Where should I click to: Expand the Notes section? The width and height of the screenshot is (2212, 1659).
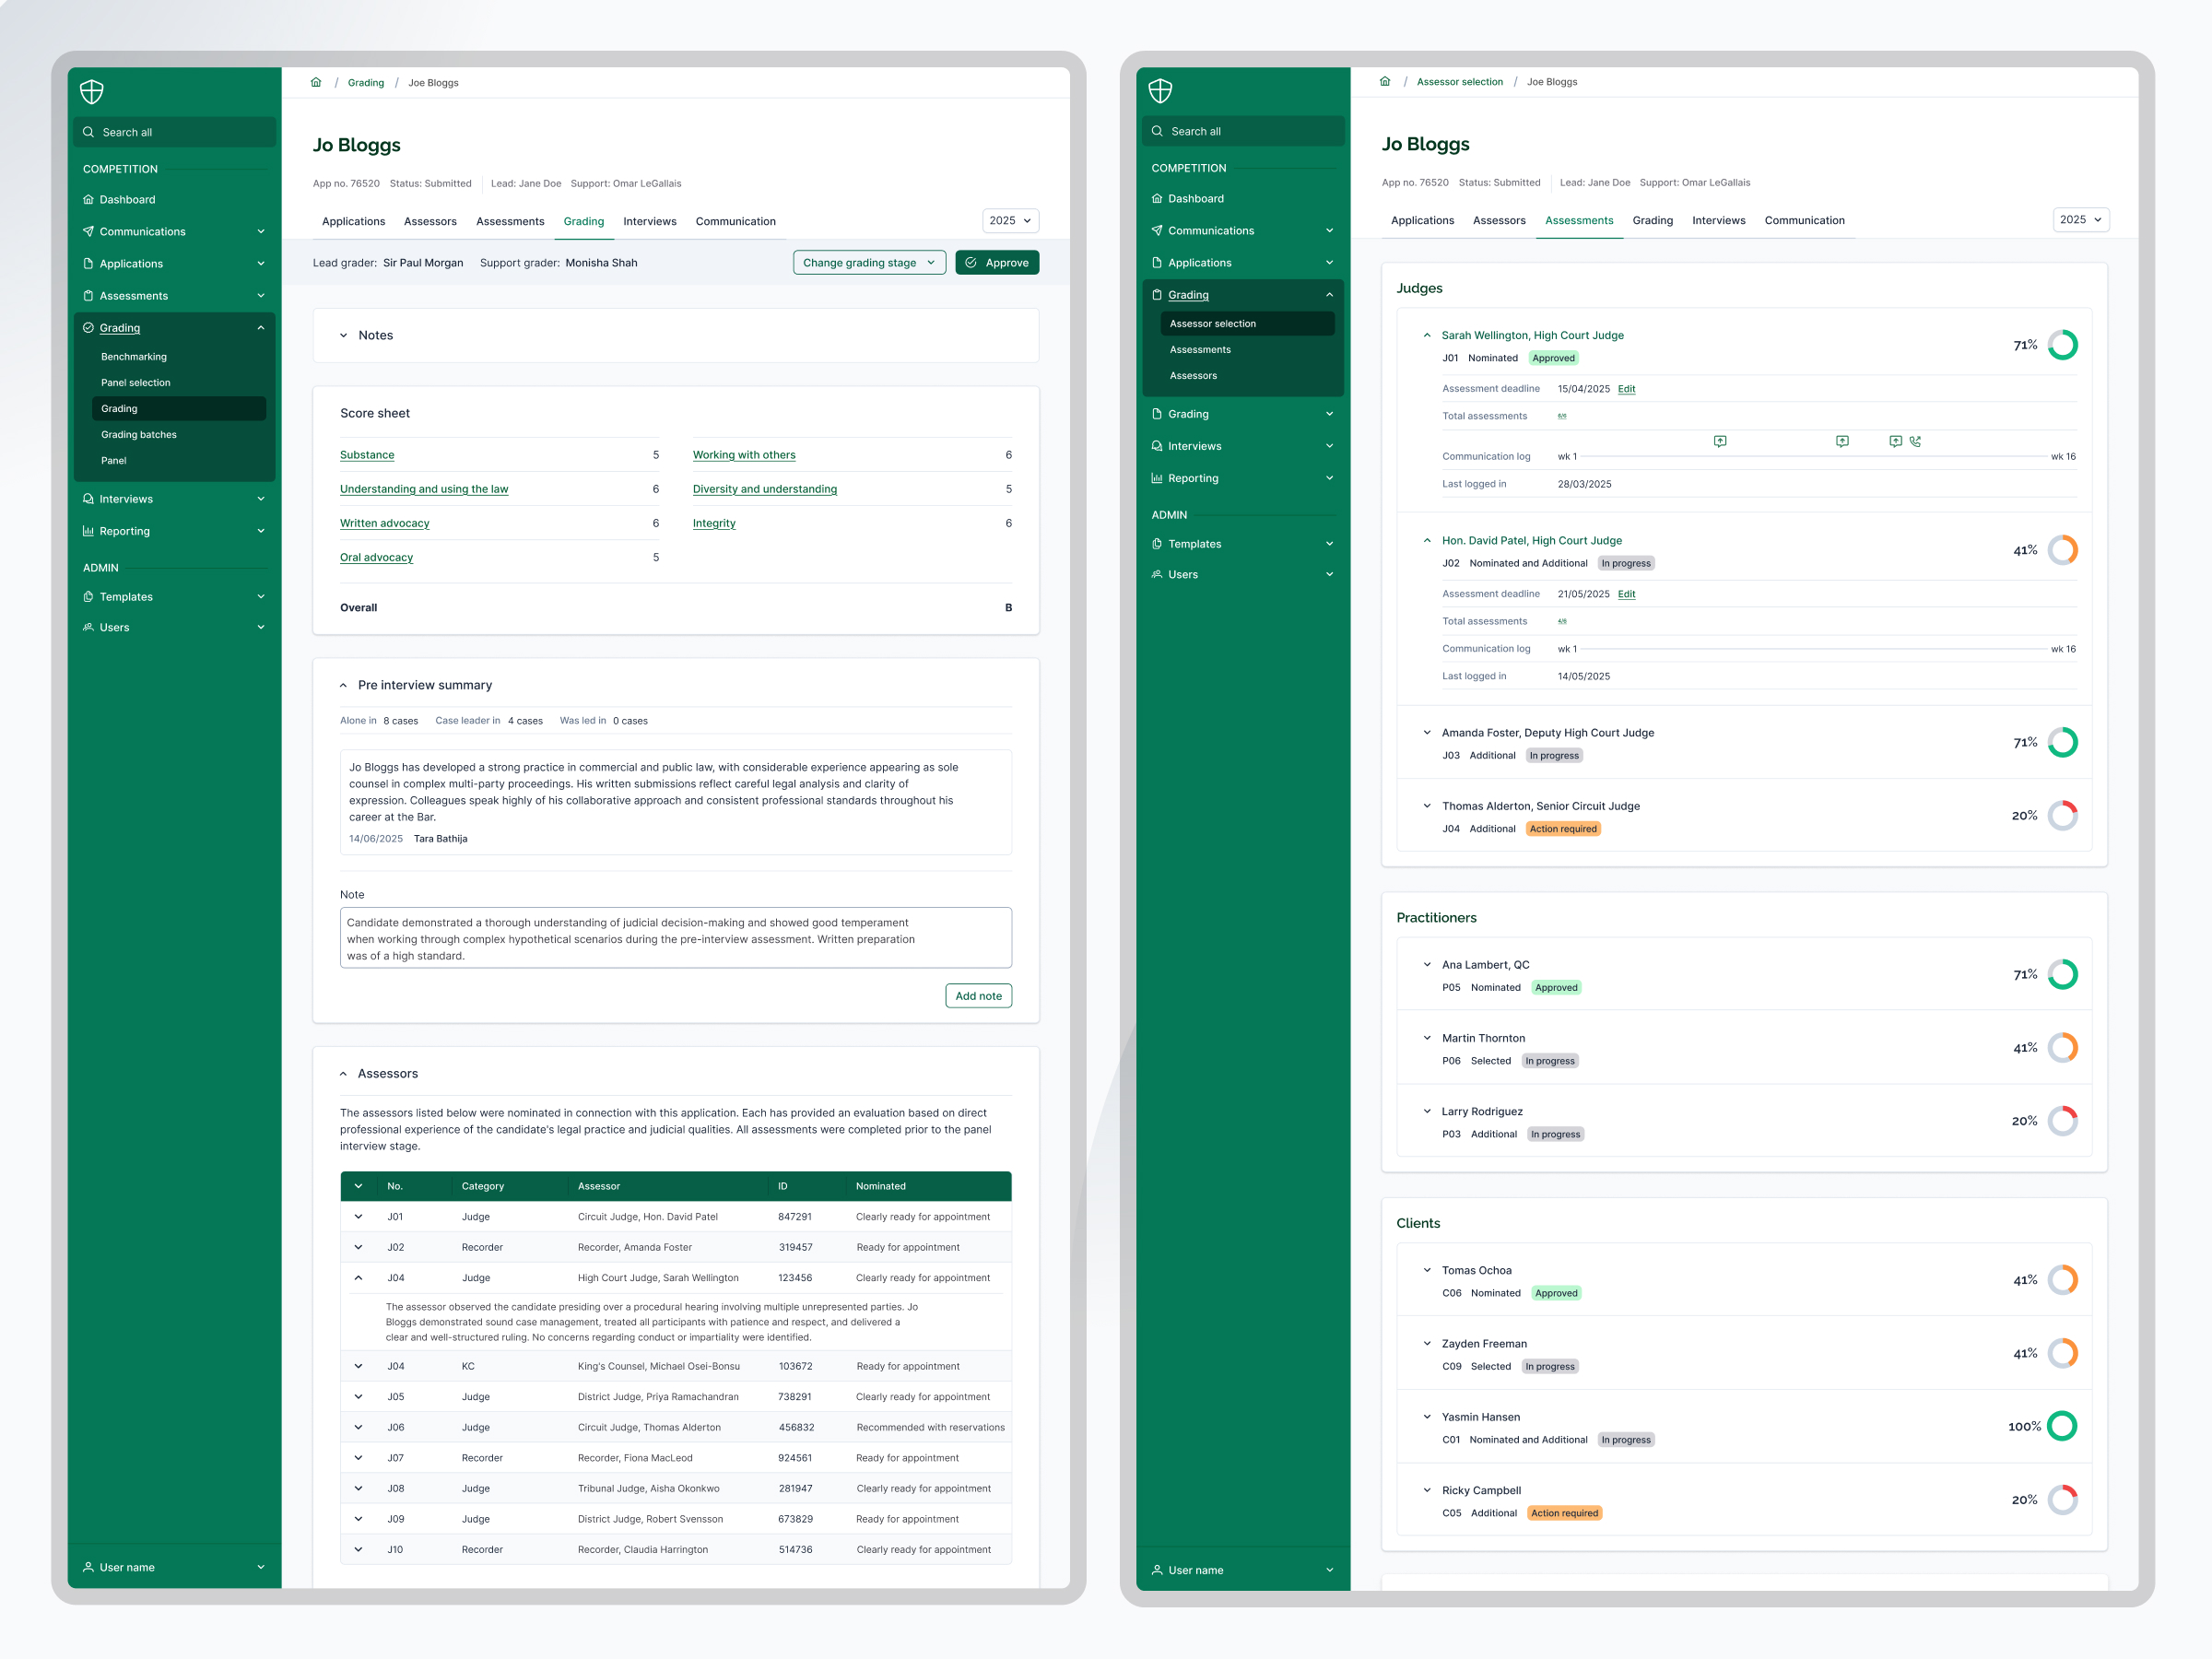[x=343, y=336]
